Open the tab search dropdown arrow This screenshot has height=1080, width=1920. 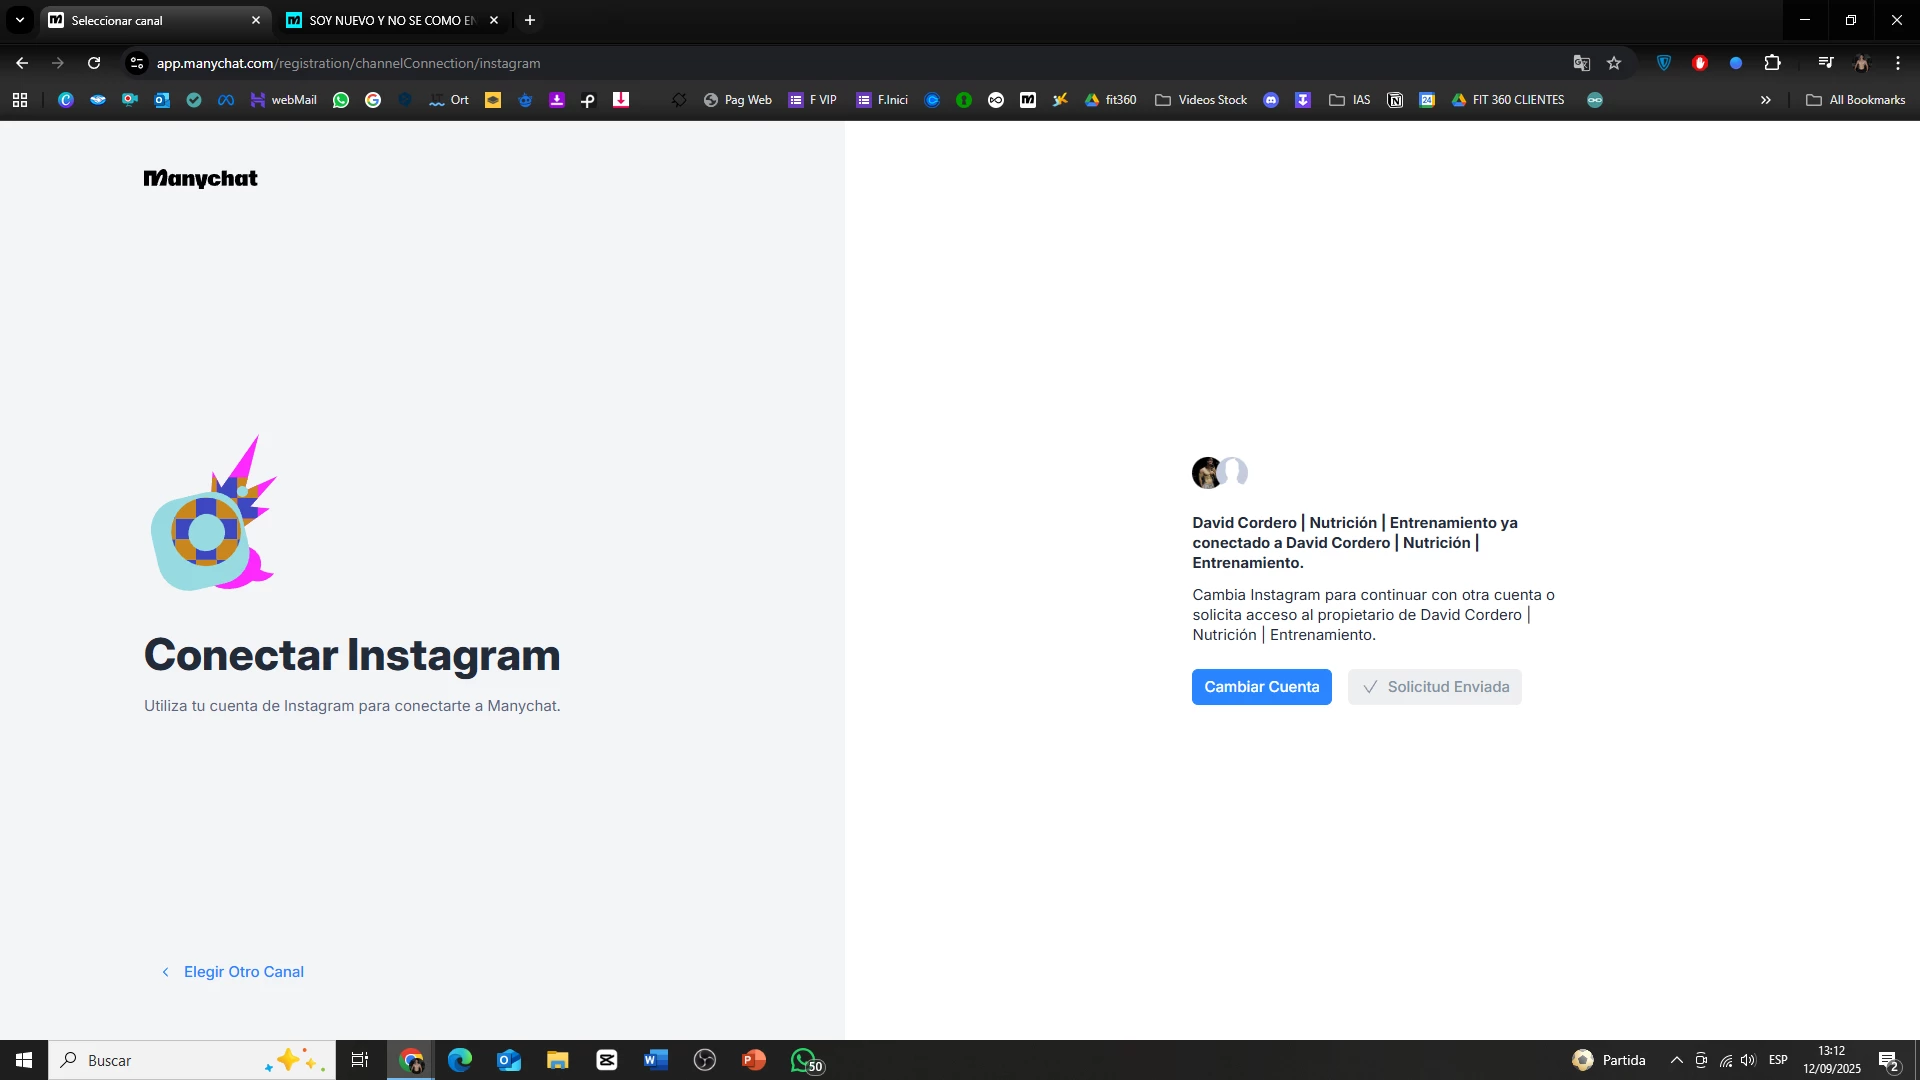point(19,20)
